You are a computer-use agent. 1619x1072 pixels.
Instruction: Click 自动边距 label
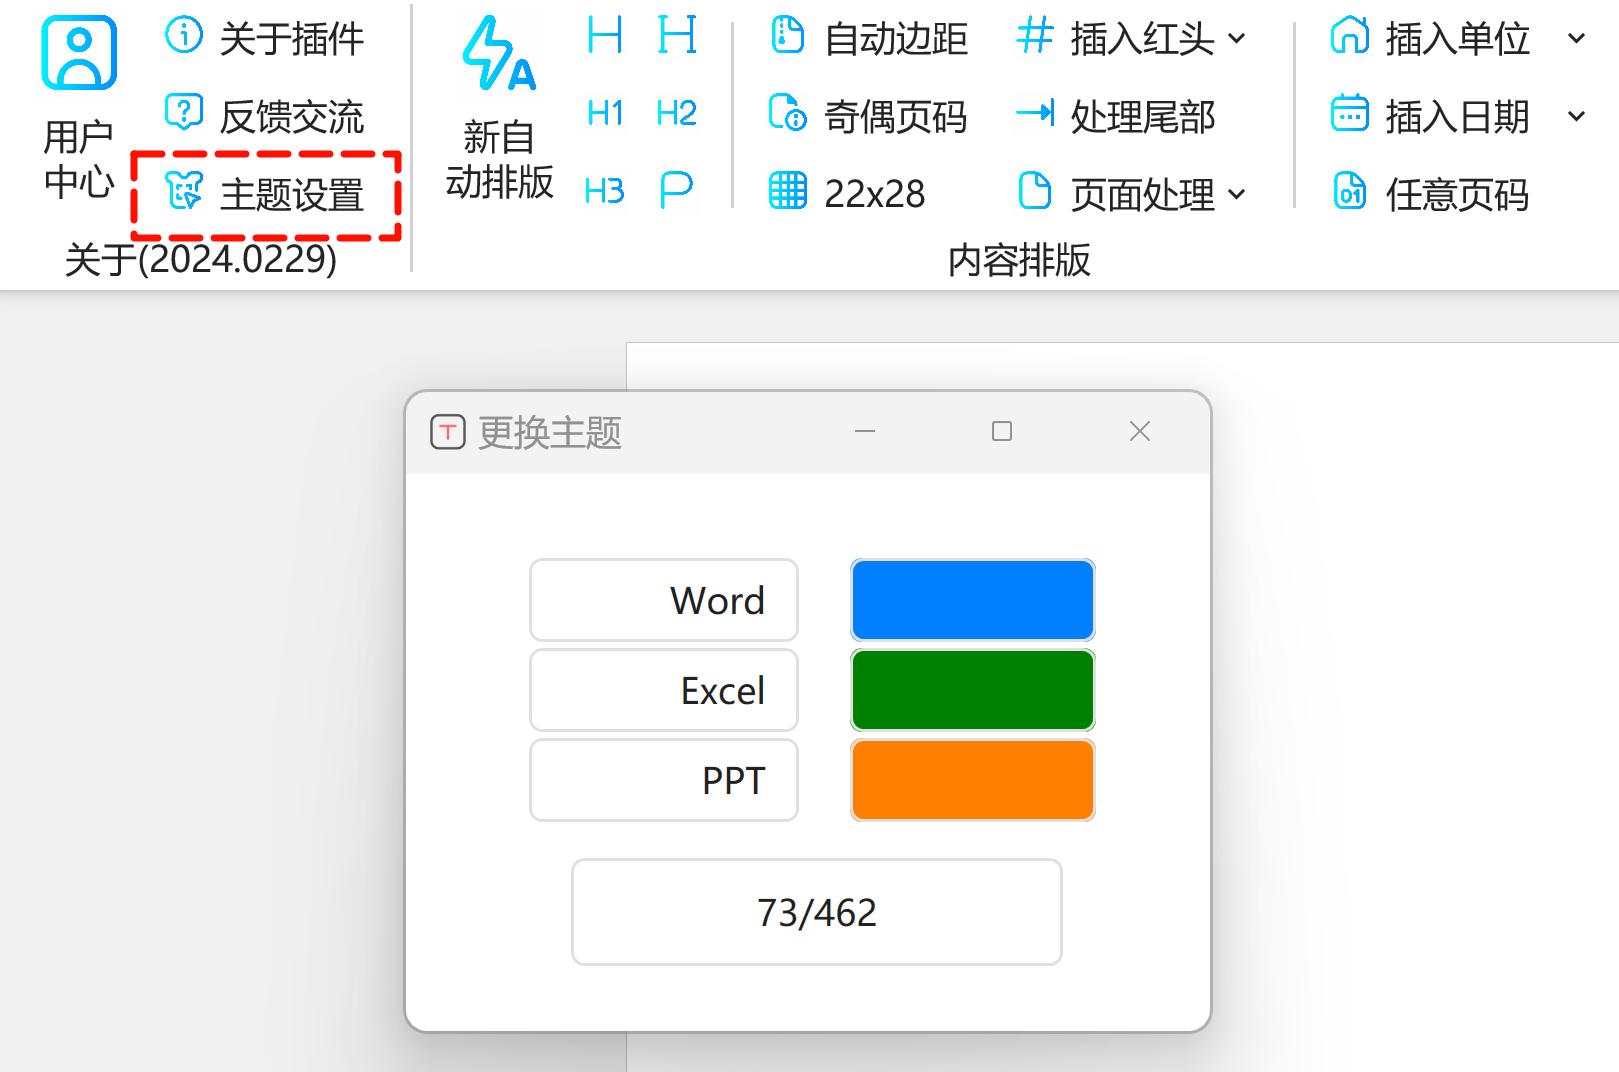pyautogui.click(x=896, y=39)
